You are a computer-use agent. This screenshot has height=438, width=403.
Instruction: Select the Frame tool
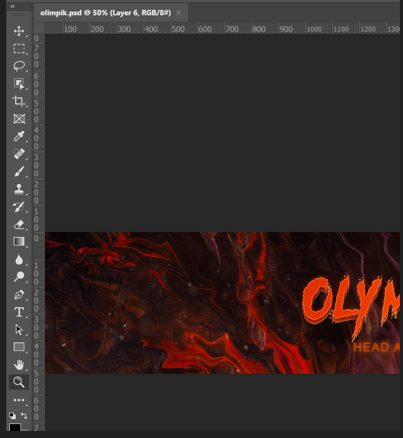[19, 119]
